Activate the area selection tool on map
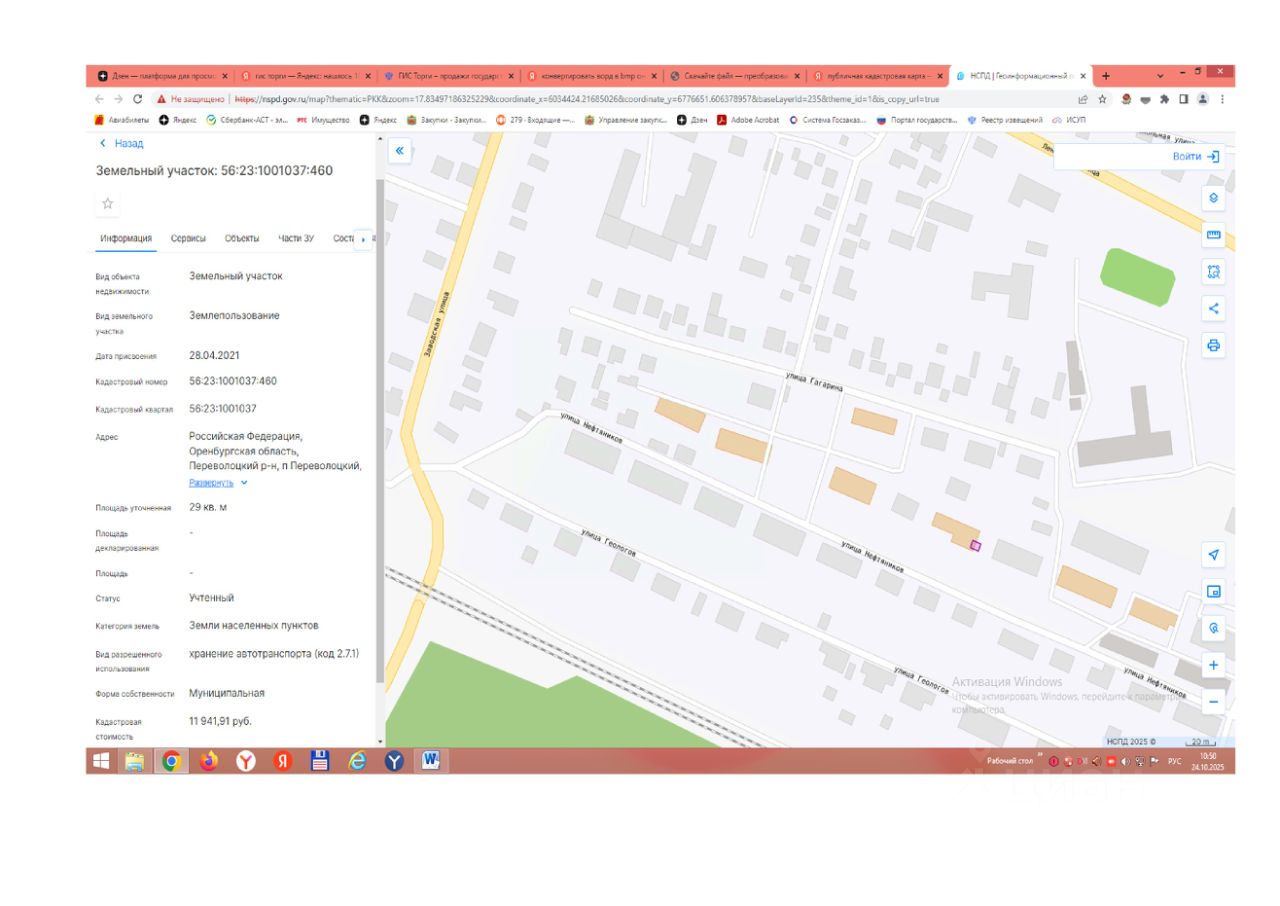This screenshot has width=1280, height=906. 1214,272
